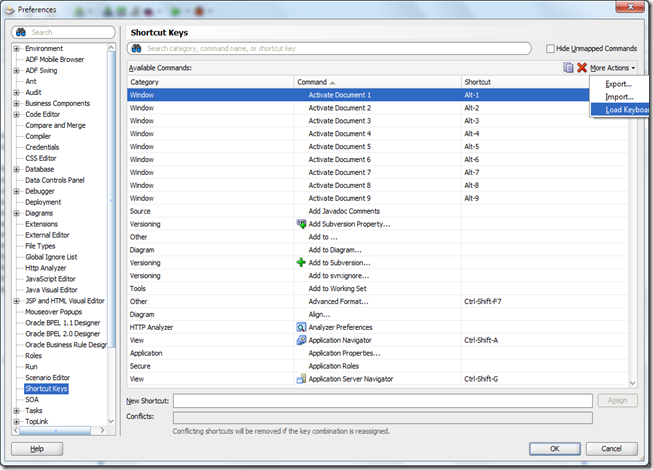This screenshot has height=470, width=653.
Task: Sort by the Shortcut column header
Action: click(526, 82)
